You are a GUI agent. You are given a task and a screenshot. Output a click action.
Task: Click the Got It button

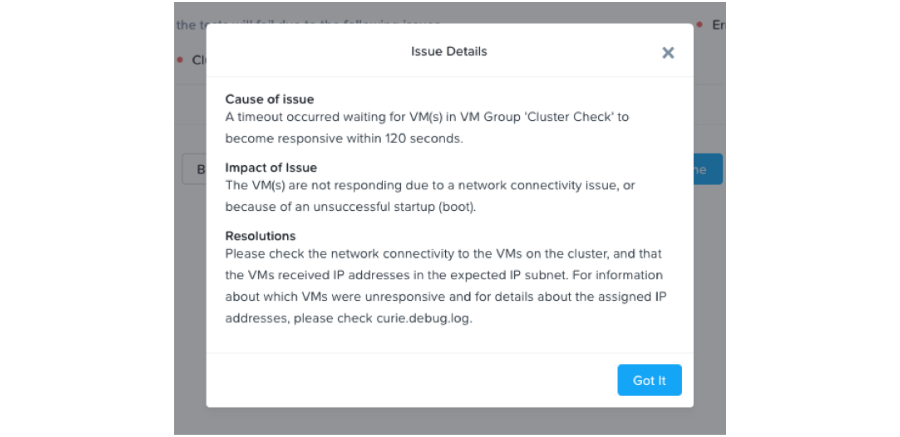pos(649,380)
